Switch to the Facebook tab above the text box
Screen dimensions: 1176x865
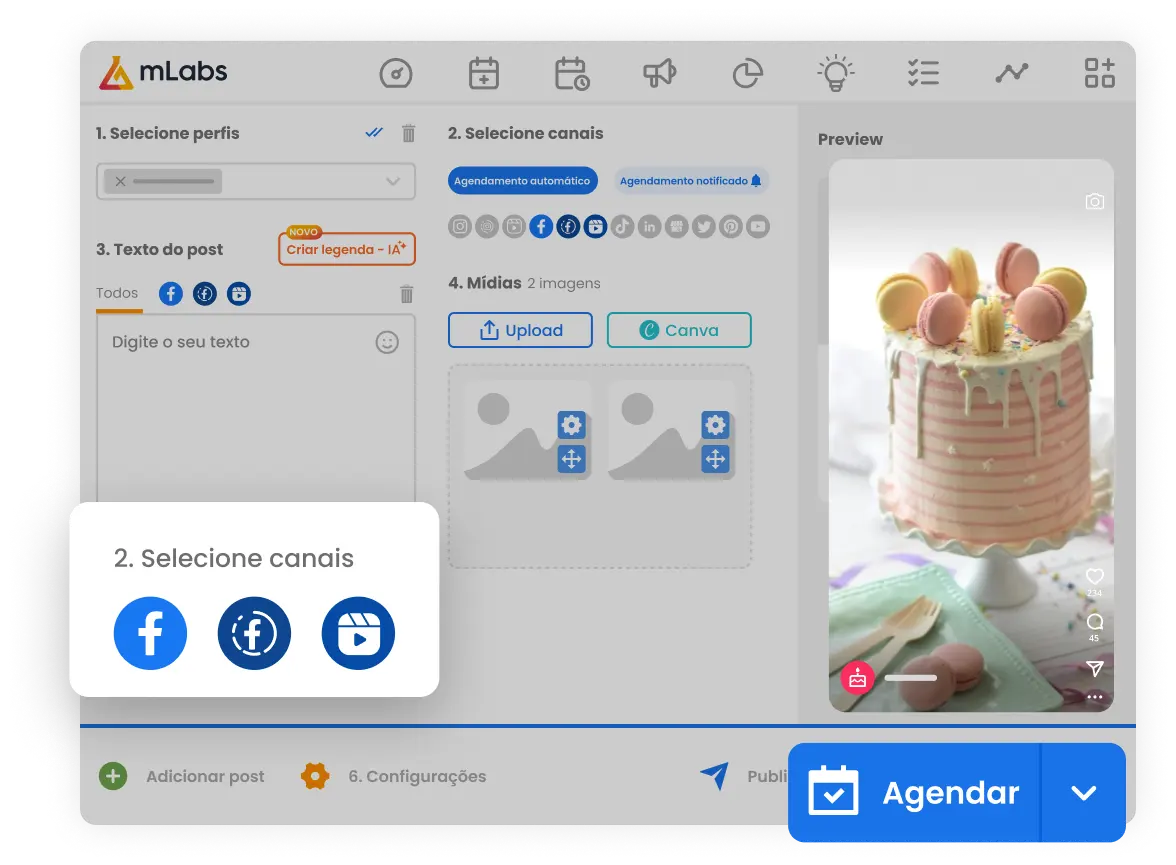pos(171,293)
